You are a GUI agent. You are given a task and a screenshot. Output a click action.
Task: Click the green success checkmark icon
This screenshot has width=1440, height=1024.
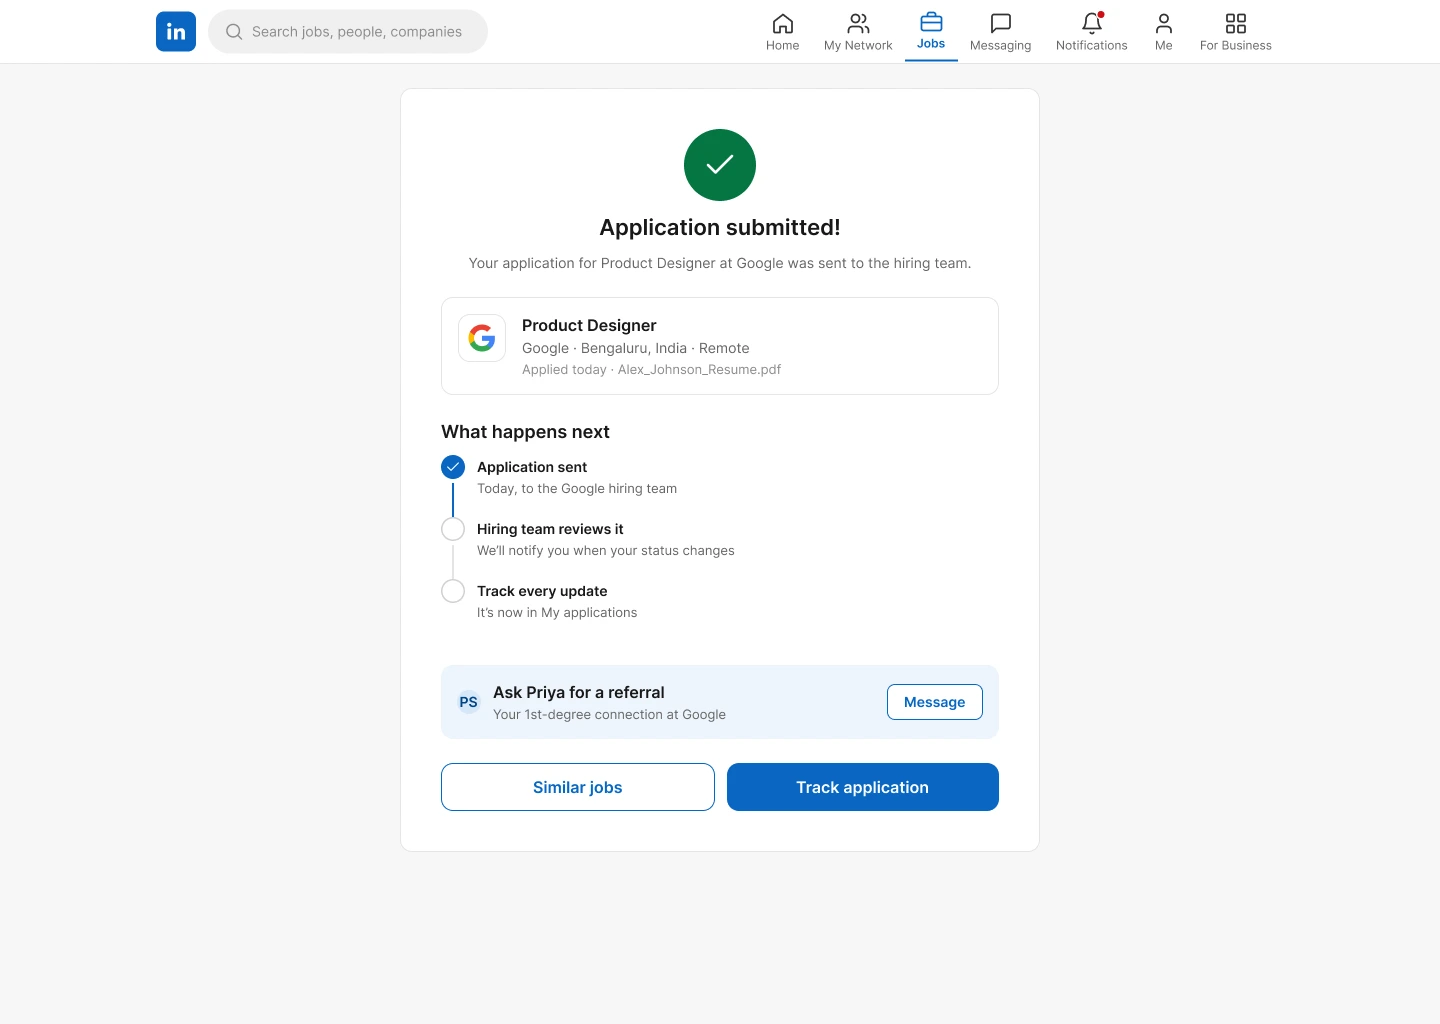coord(720,165)
